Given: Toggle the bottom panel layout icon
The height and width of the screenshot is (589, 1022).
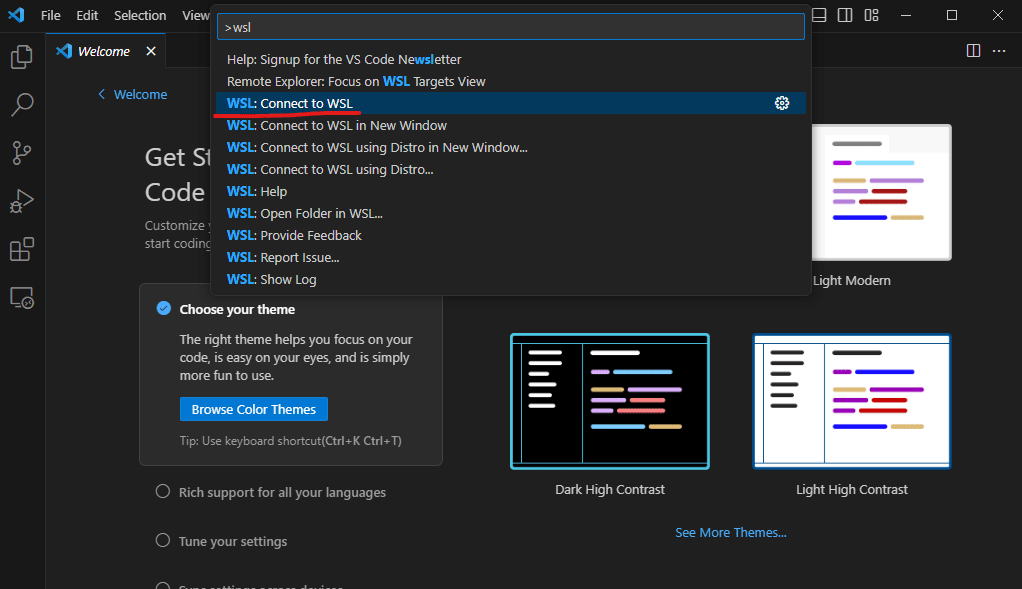Looking at the screenshot, I should (x=819, y=15).
